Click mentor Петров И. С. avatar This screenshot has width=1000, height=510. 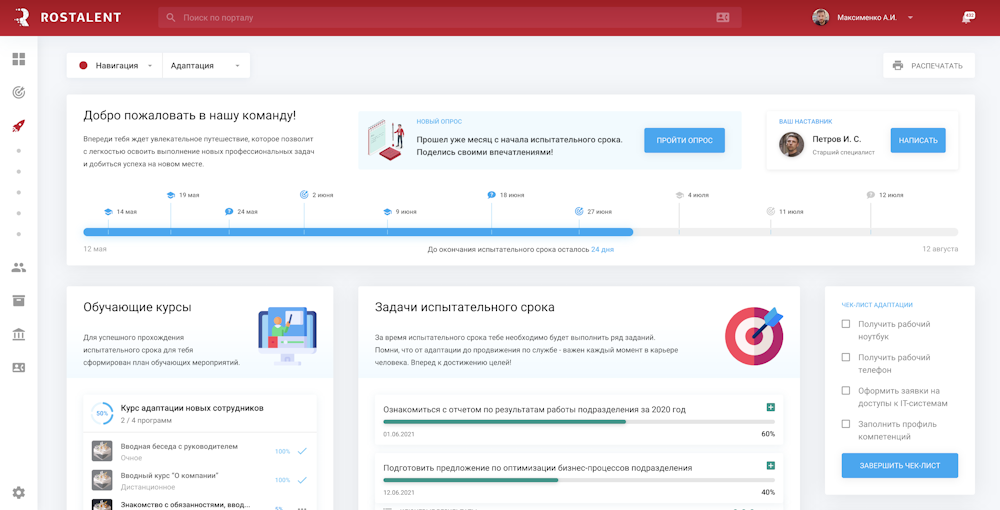[x=791, y=144]
